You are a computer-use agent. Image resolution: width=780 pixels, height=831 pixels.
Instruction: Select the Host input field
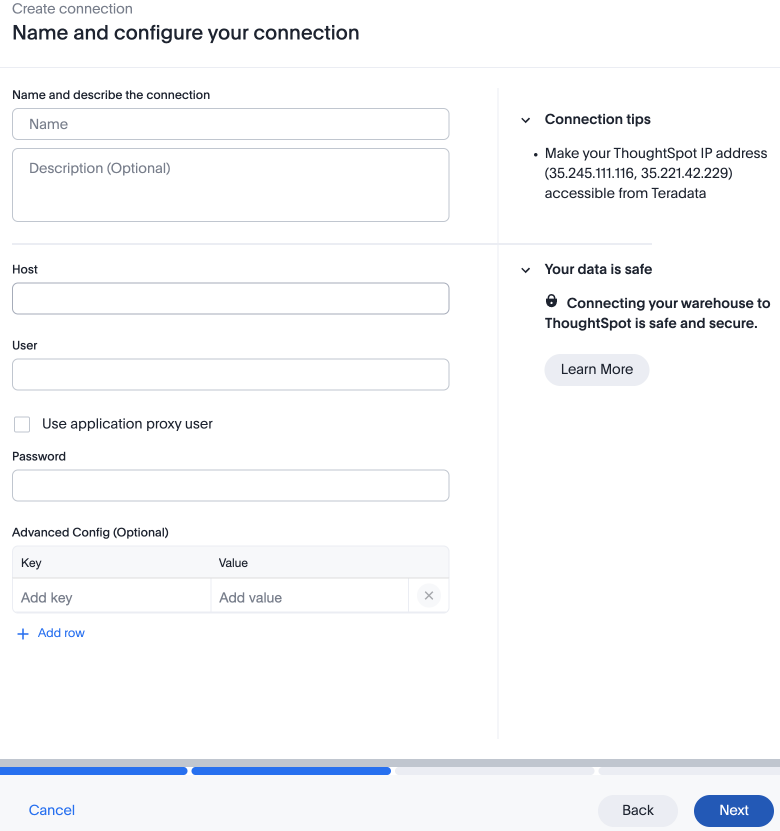[231, 298]
